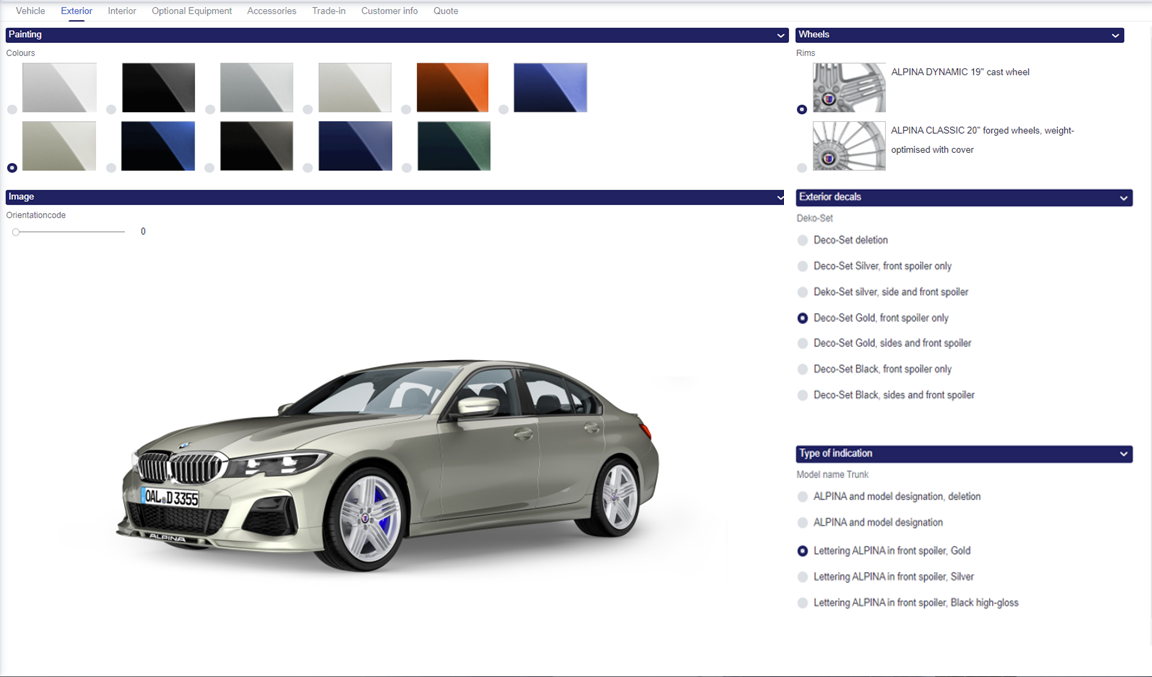
Task: Select Lettering ALPINA in front spoiler, Silver
Action: click(x=802, y=577)
